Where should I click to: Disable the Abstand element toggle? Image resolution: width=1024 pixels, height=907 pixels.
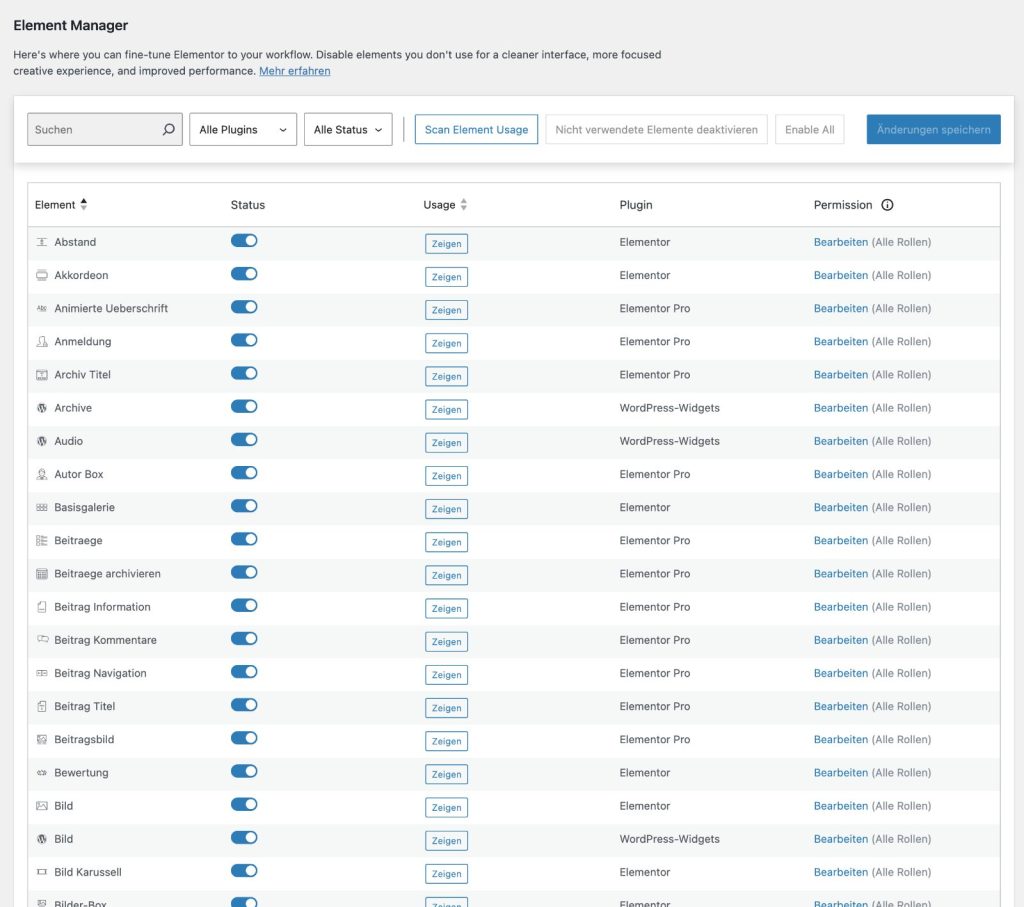pos(244,241)
